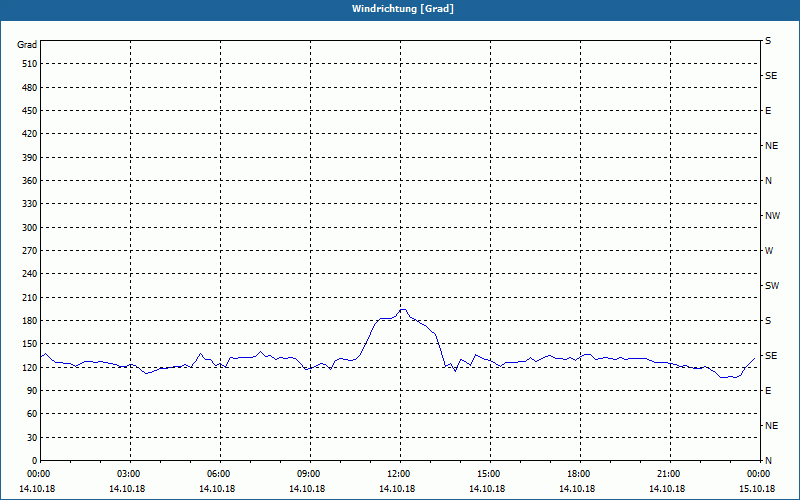Click the N compass label beside 360
The height and width of the screenshot is (500, 800).
point(768,181)
